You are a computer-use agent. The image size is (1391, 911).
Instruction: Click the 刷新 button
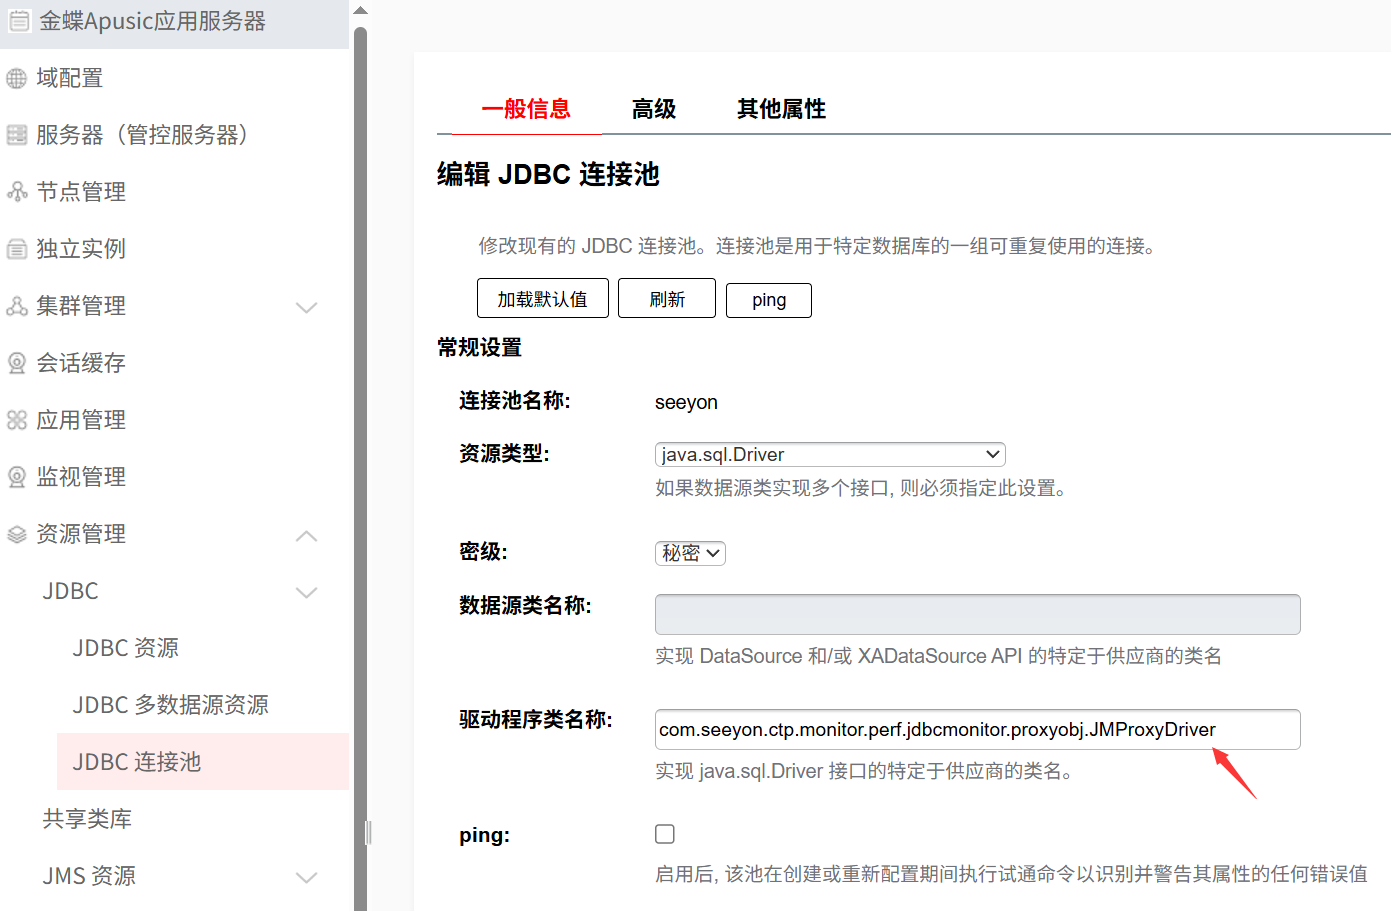pyautogui.click(x=667, y=299)
